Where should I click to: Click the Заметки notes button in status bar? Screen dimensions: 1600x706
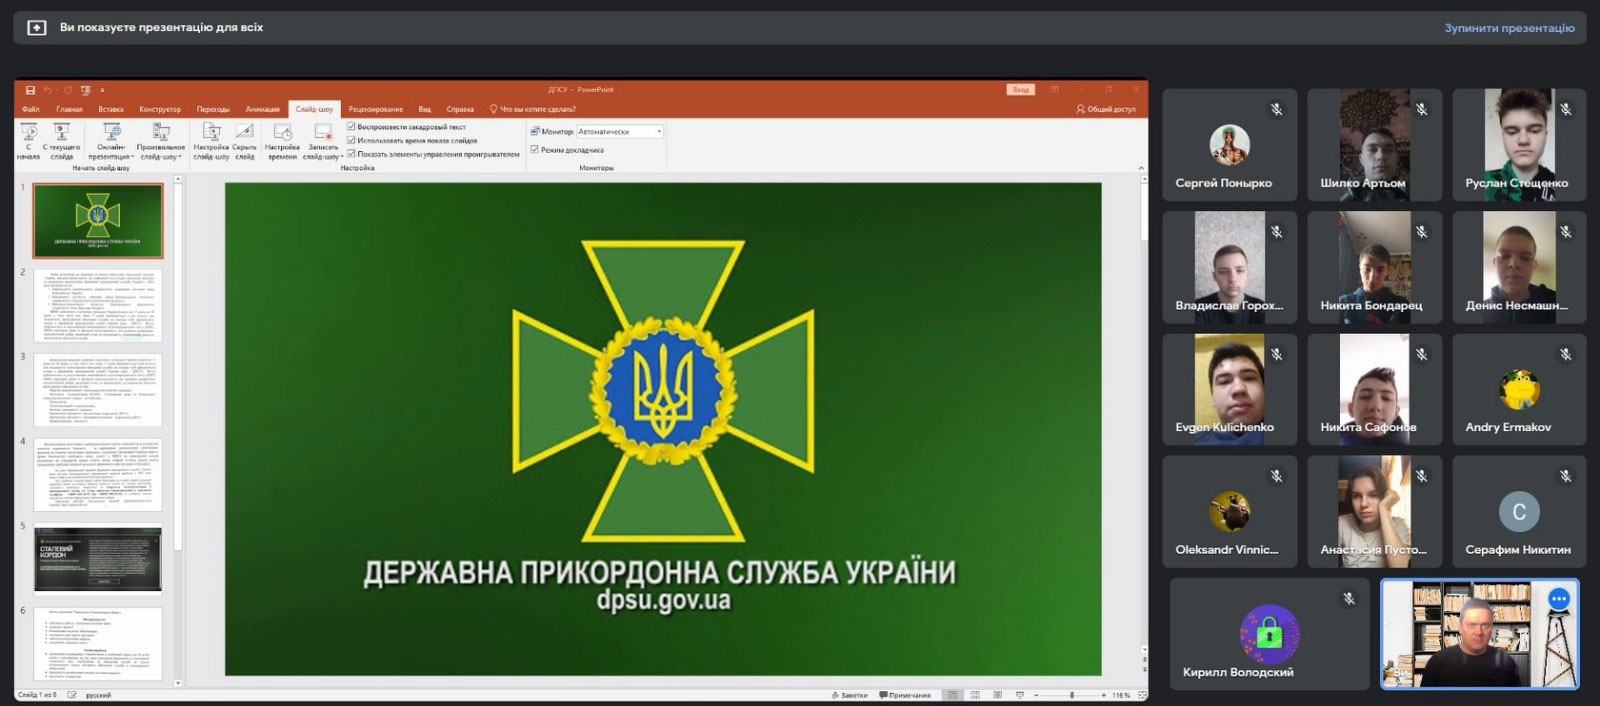click(849, 695)
